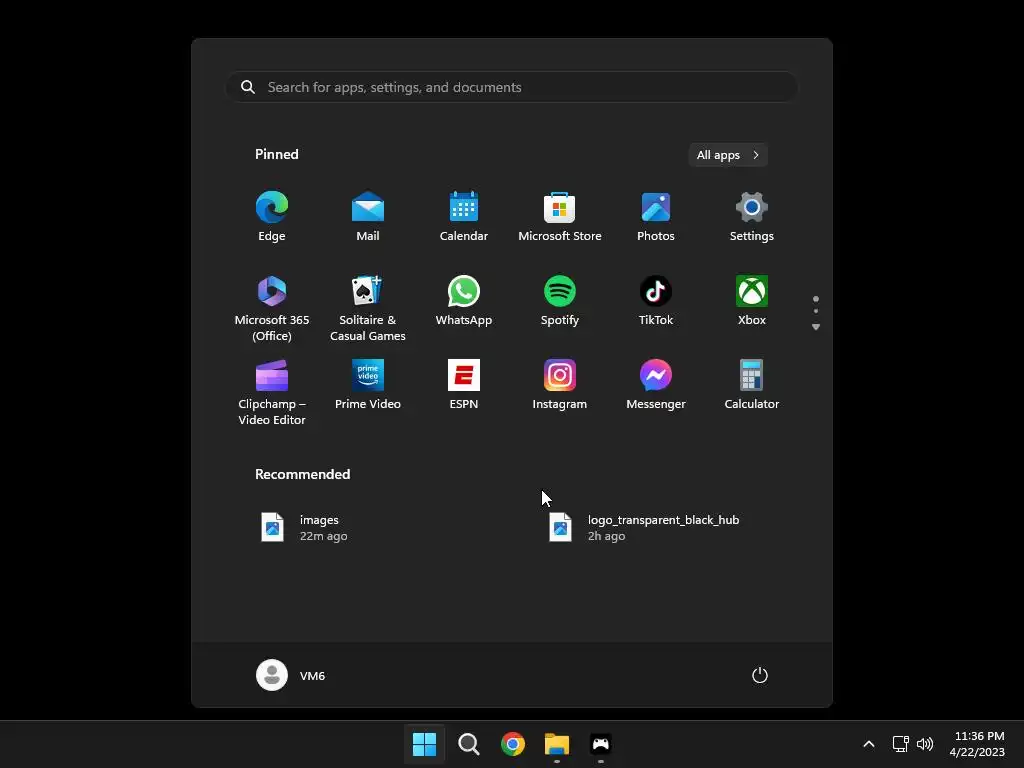Launch the Photos app
Screen dimensions: 1024x768
tap(656, 217)
